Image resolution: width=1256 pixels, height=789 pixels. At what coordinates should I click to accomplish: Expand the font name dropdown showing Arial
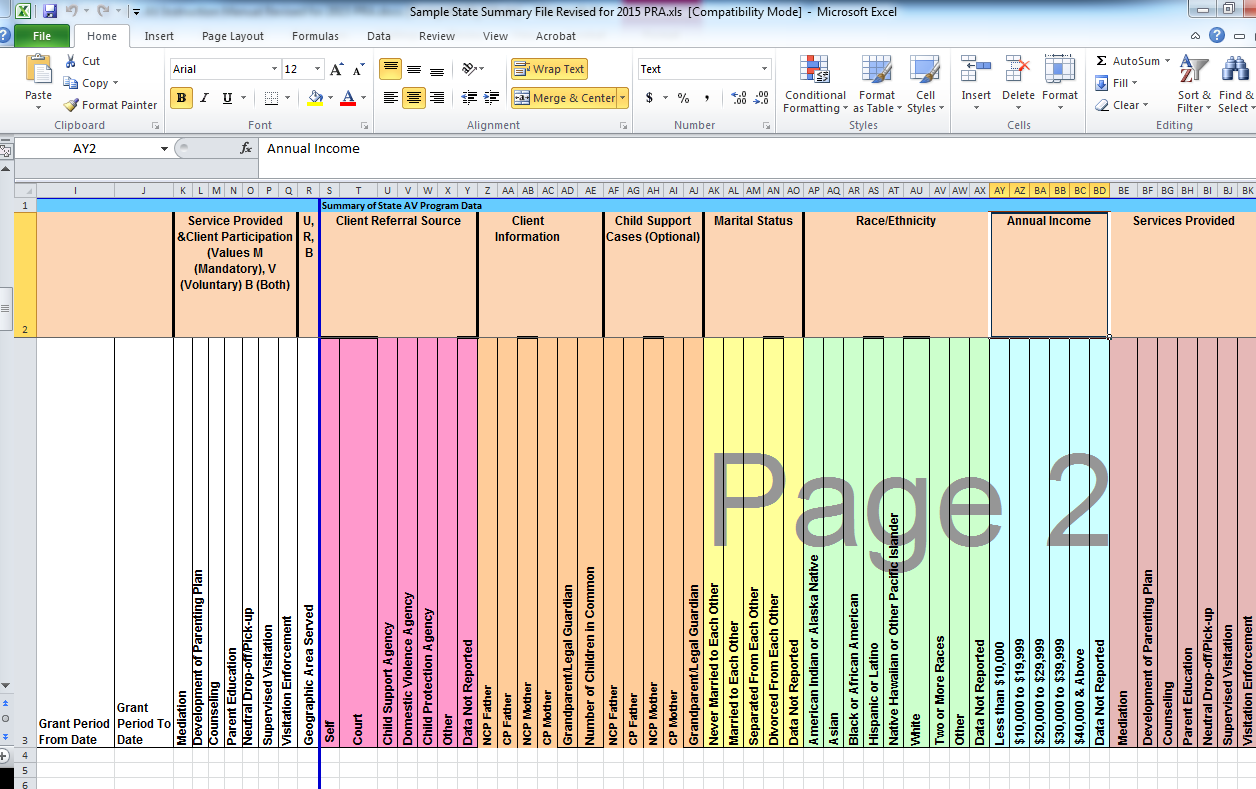coord(274,69)
